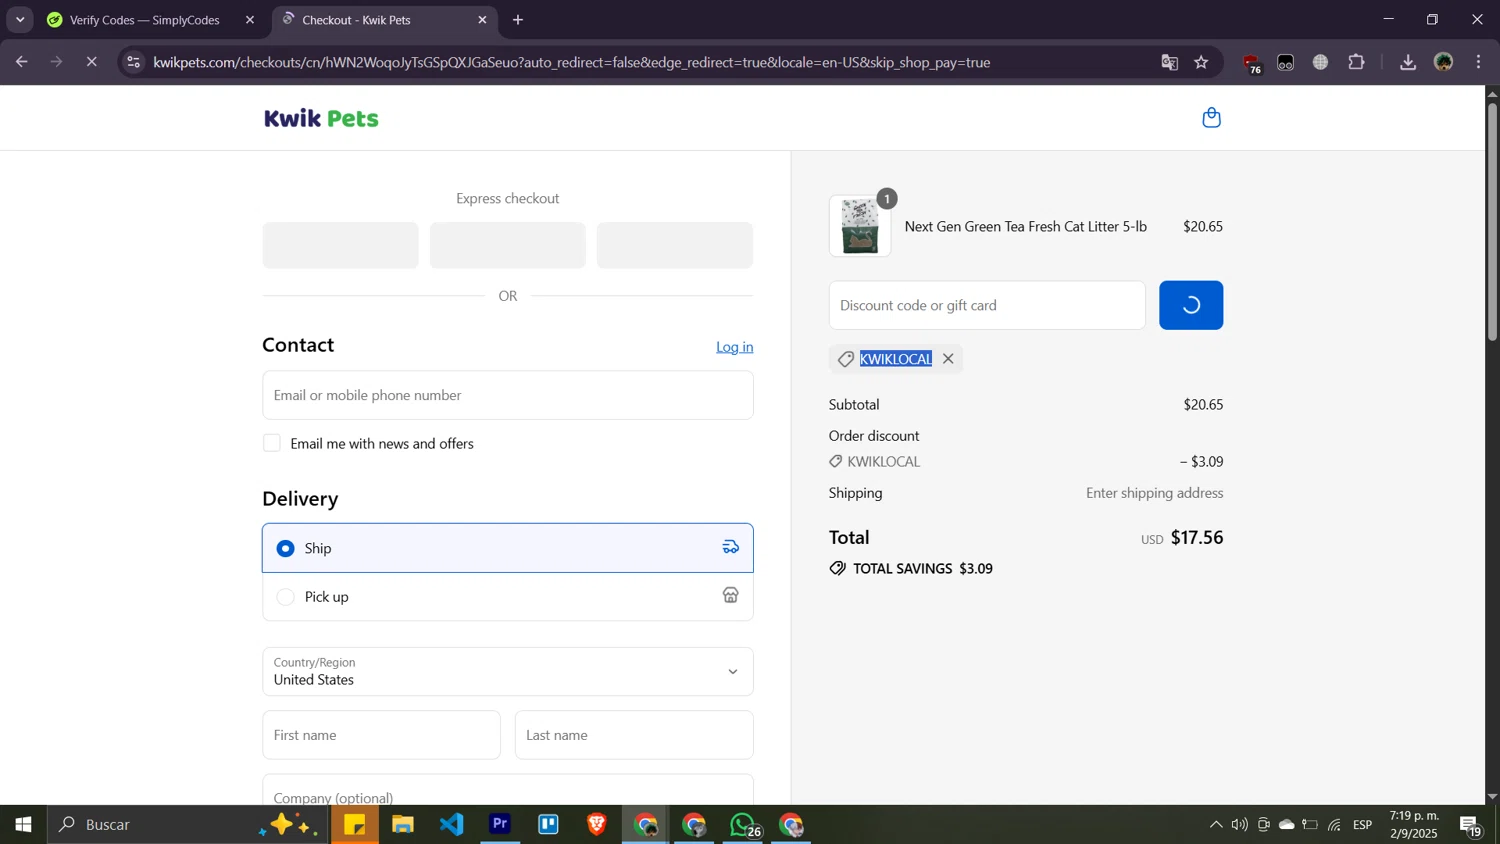
Task: Click the third express checkout placeholder button
Action: click(674, 245)
